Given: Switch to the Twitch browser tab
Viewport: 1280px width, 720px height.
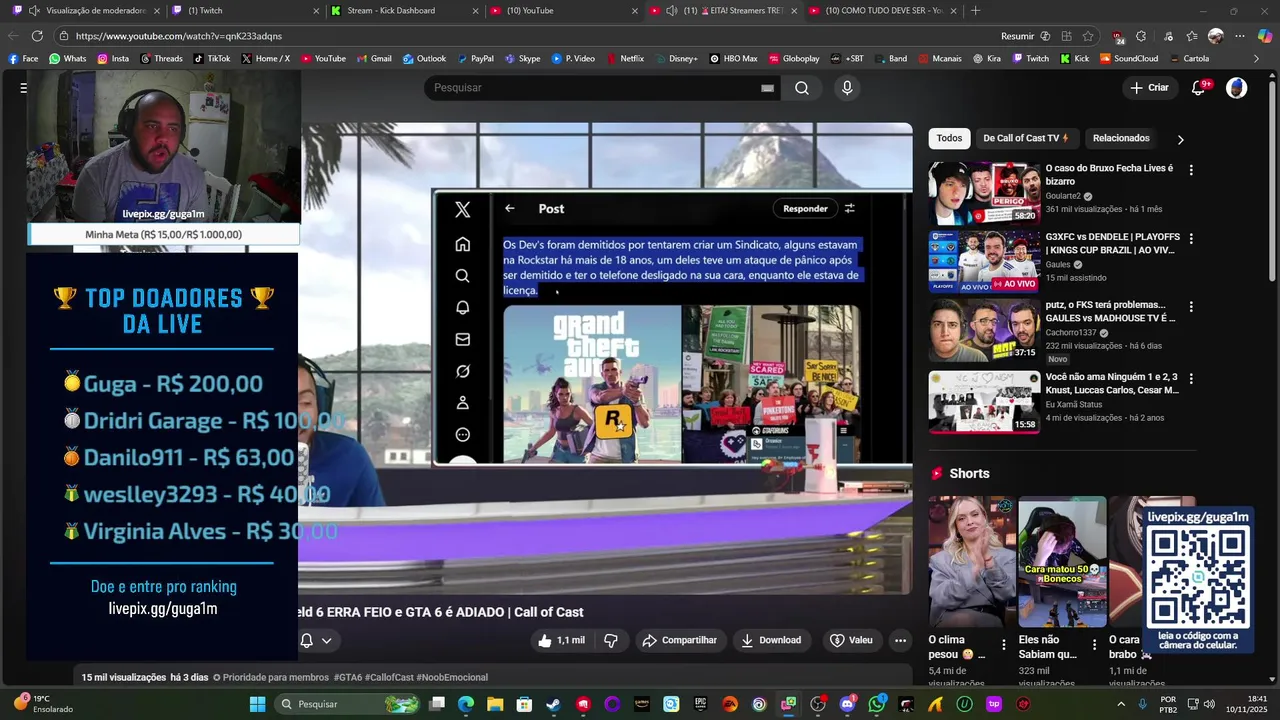Looking at the screenshot, I should [245, 11].
